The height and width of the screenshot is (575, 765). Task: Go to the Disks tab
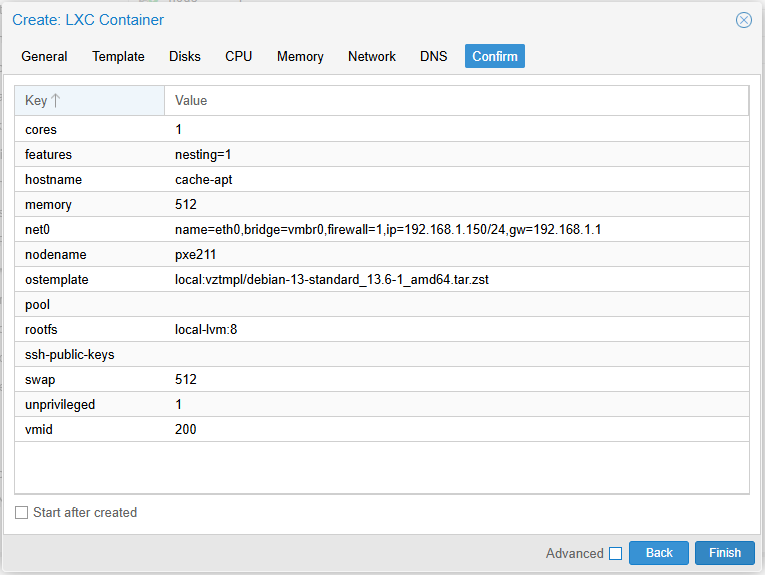click(185, 56)
